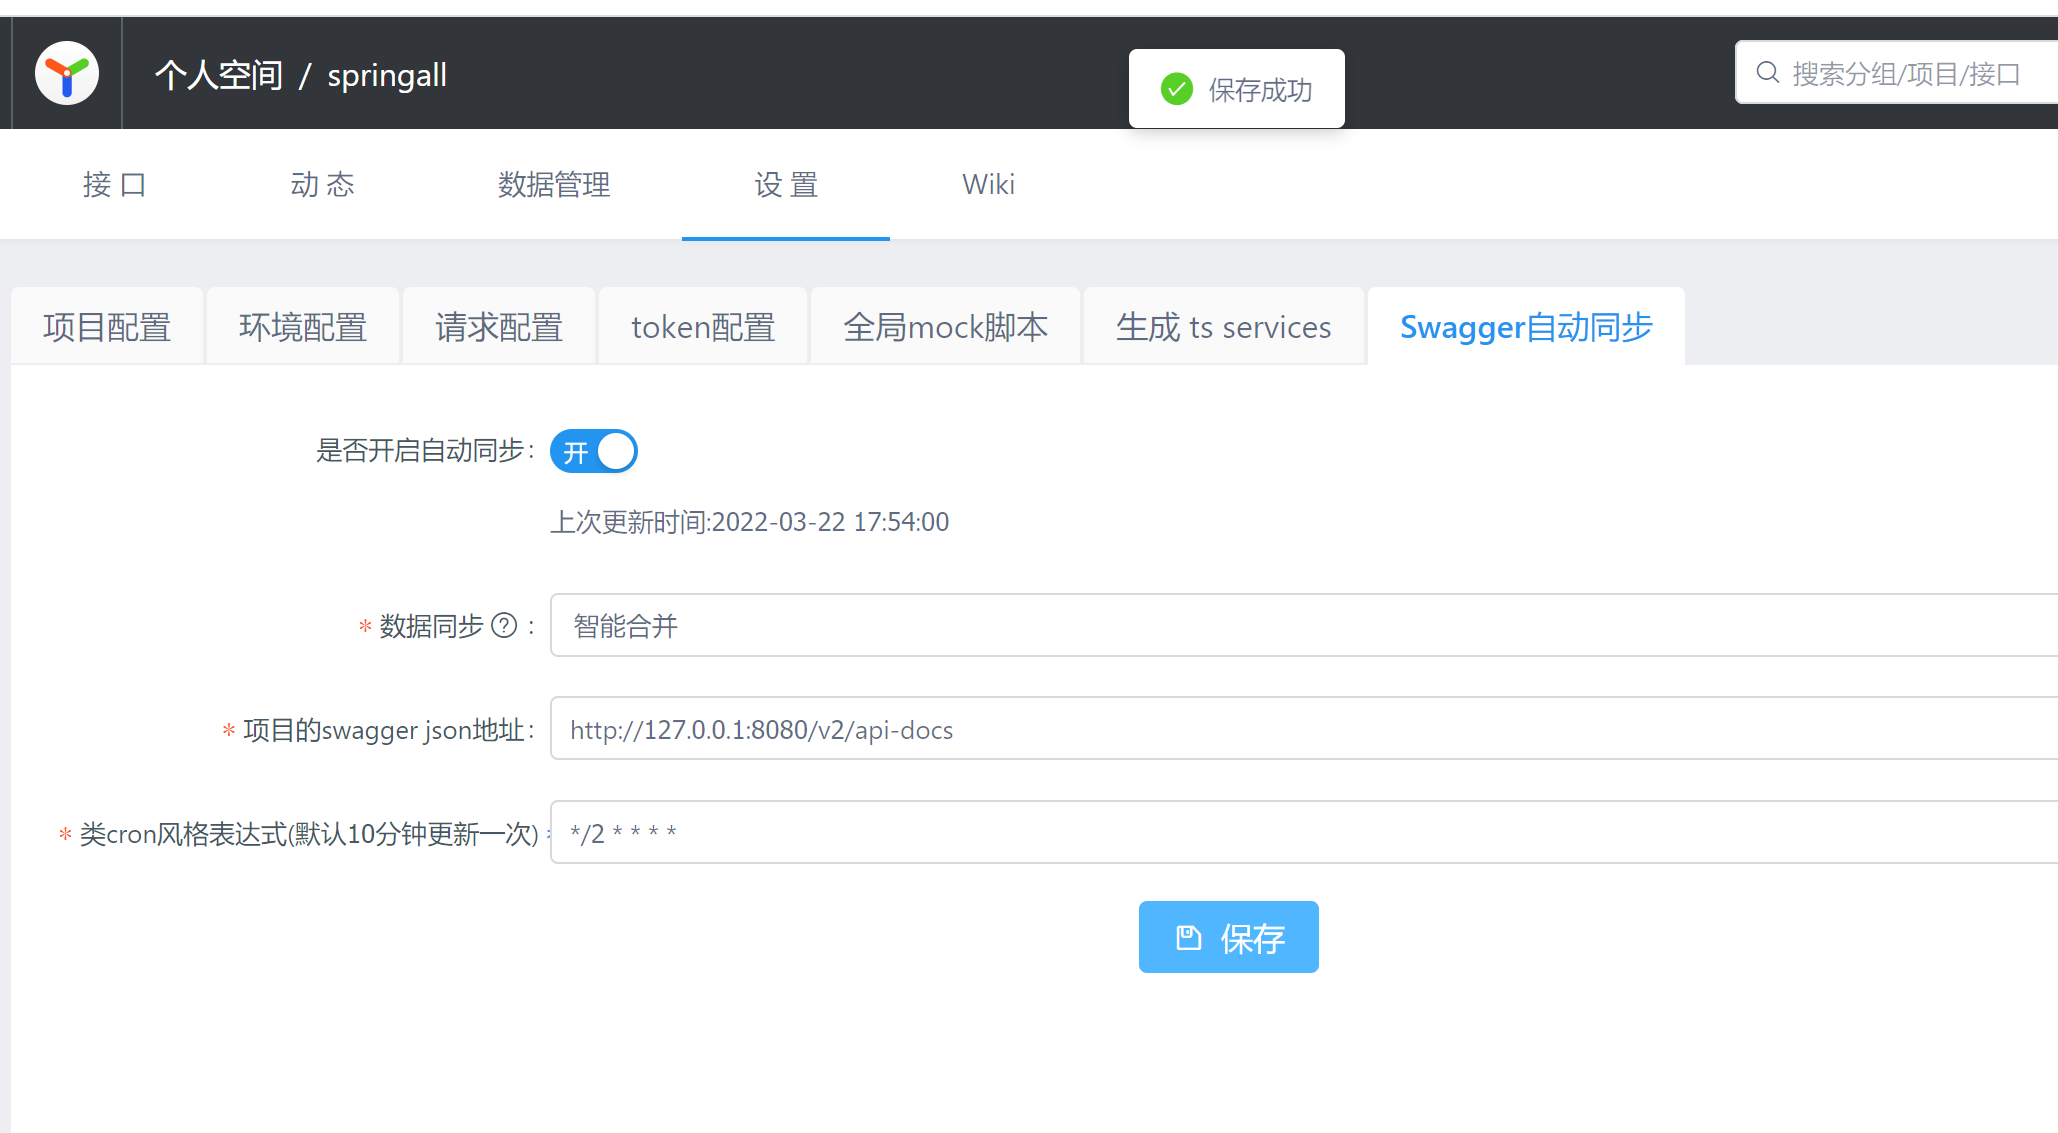Go to the Wiki tab
This screenshot has height=1133, width=2058.
pos(988,185)
